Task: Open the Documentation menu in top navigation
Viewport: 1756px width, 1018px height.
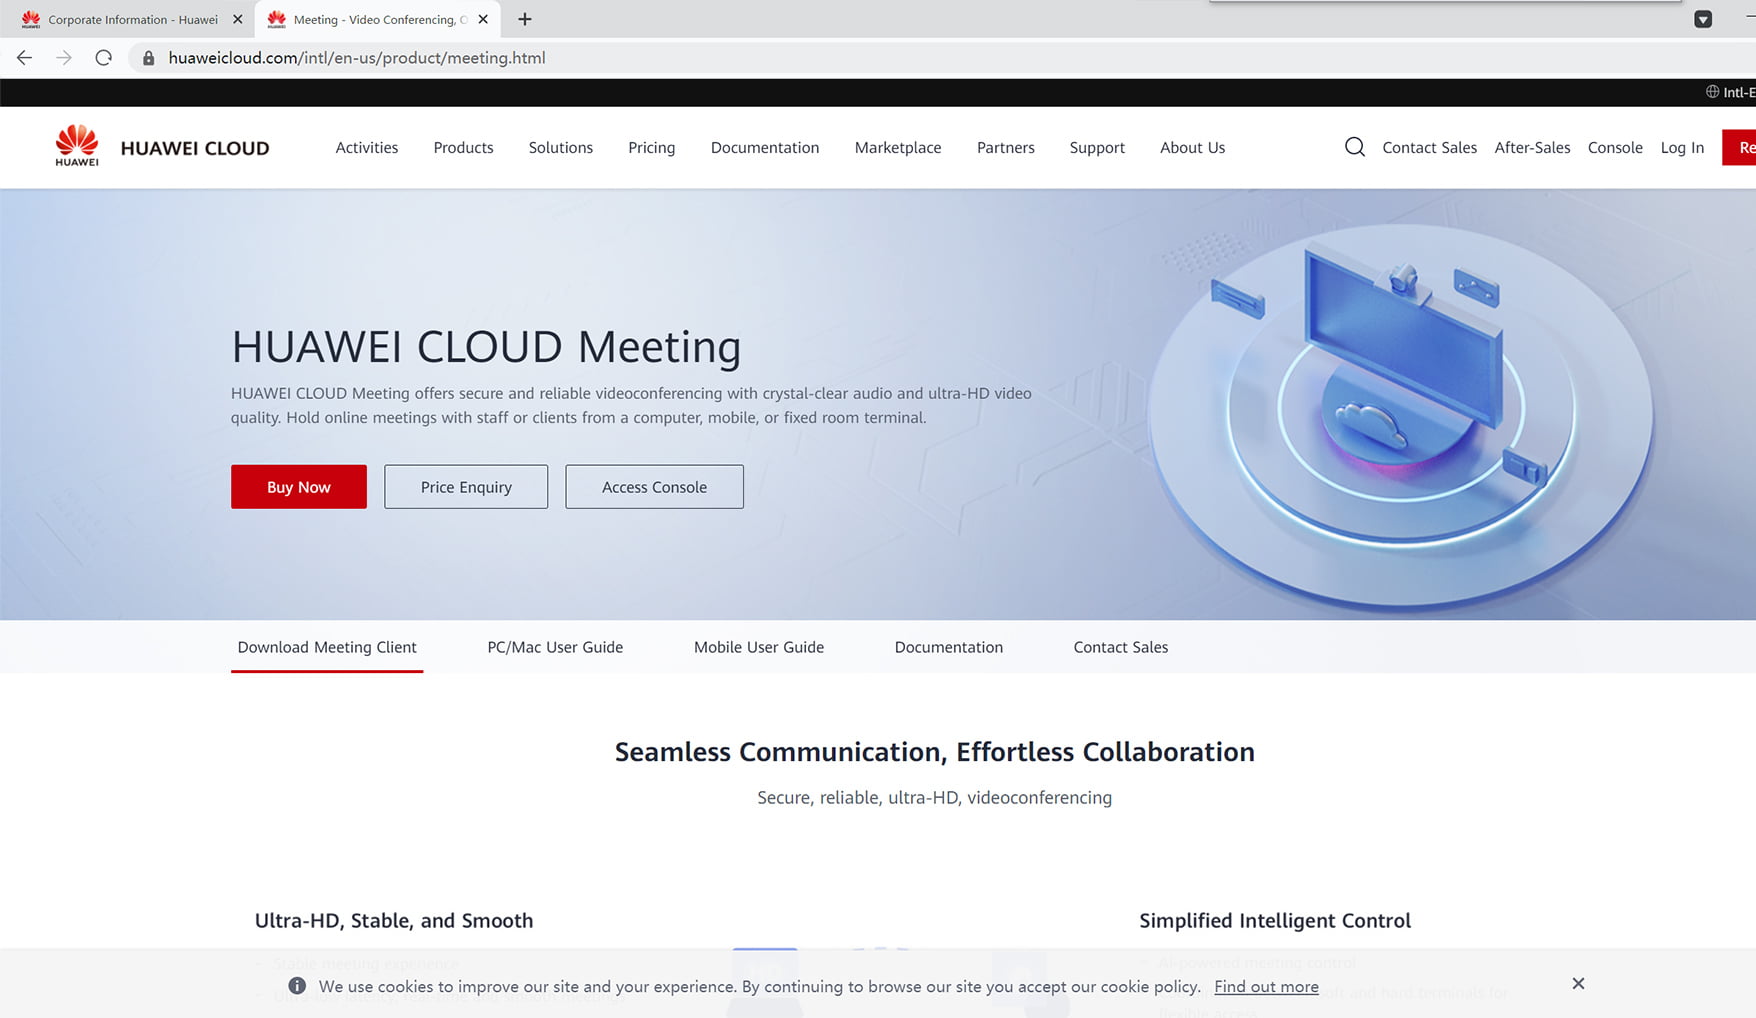Action: pos(765,147)
